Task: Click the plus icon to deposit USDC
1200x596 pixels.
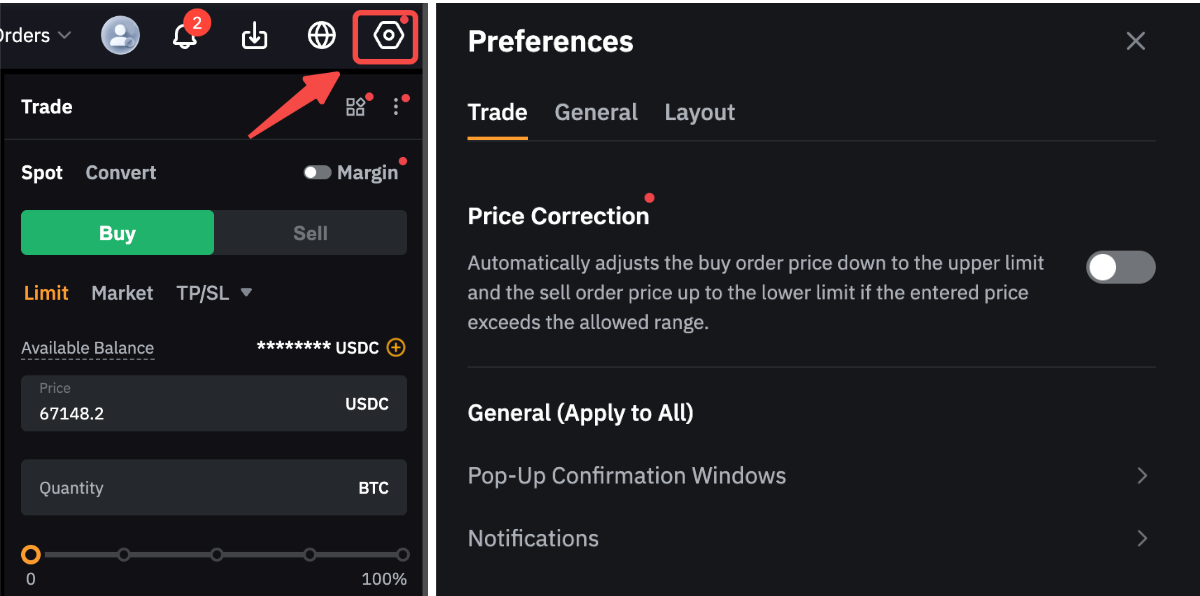Action: (396, 348)
